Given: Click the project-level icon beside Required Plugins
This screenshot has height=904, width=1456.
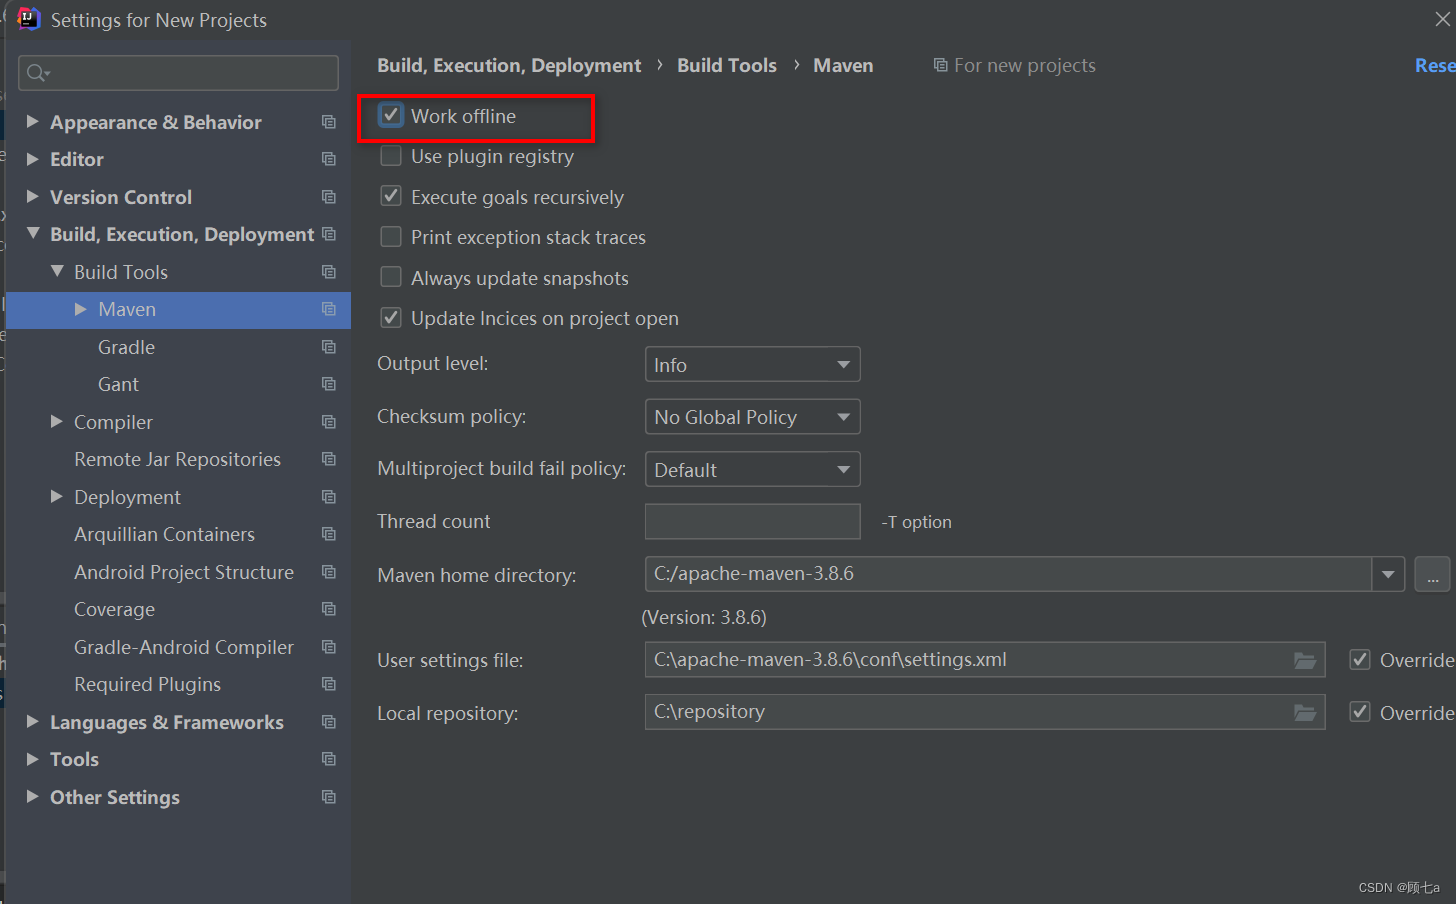Looking at the screenshot, I should [328, 684].
